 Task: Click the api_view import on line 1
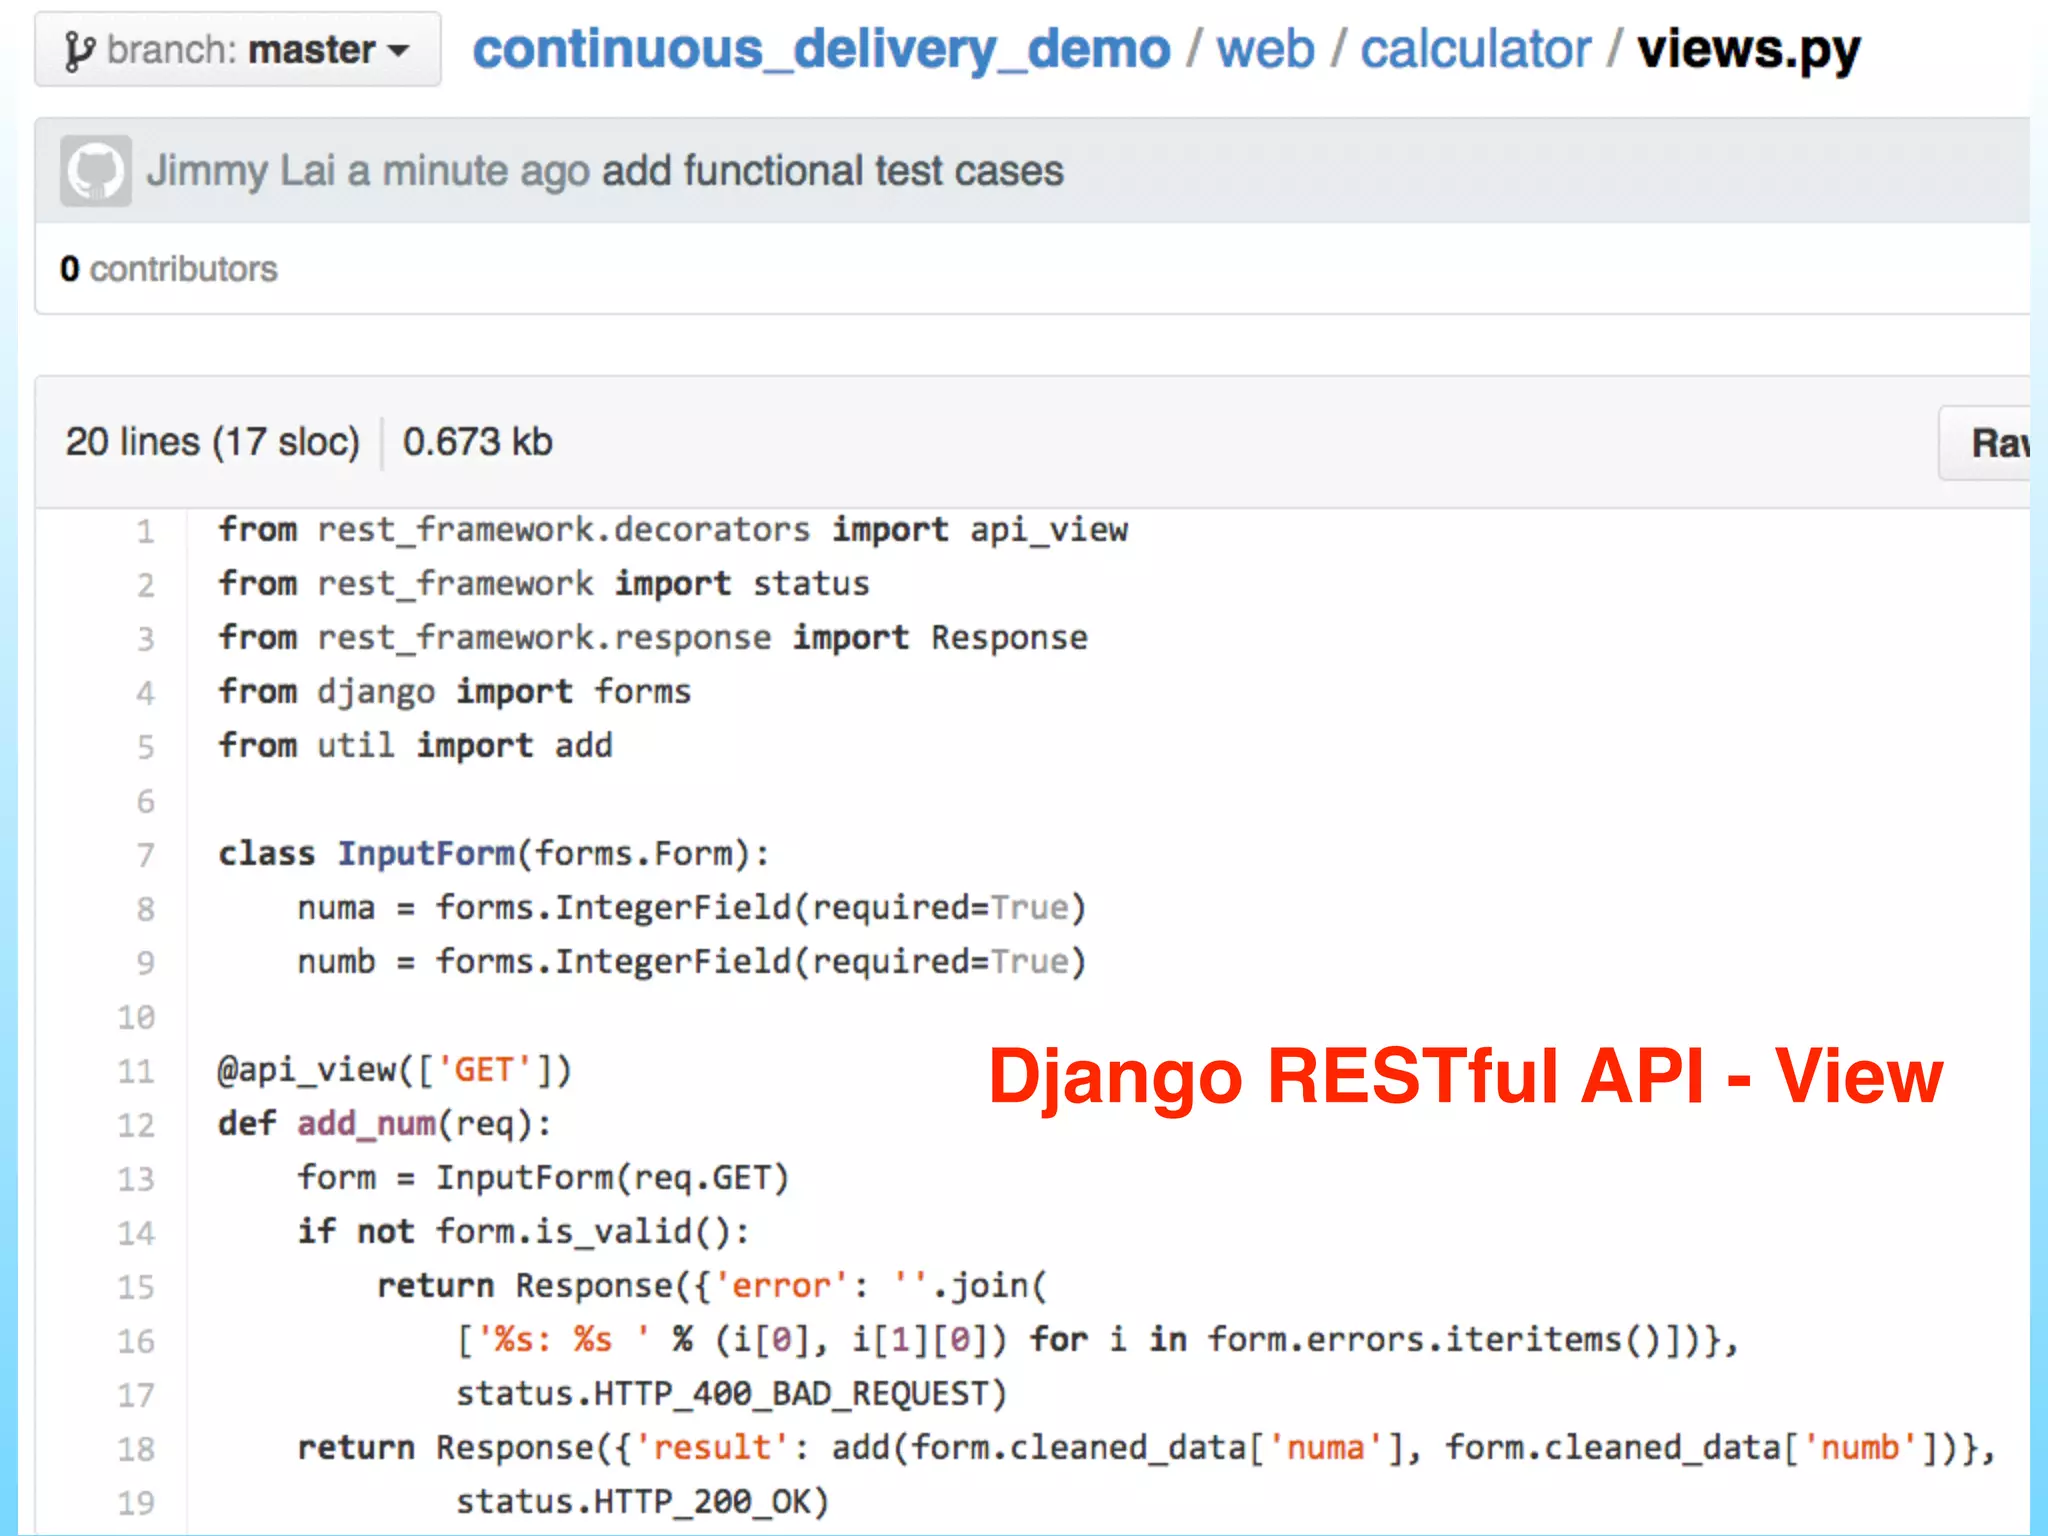[x=1049, y=530]
